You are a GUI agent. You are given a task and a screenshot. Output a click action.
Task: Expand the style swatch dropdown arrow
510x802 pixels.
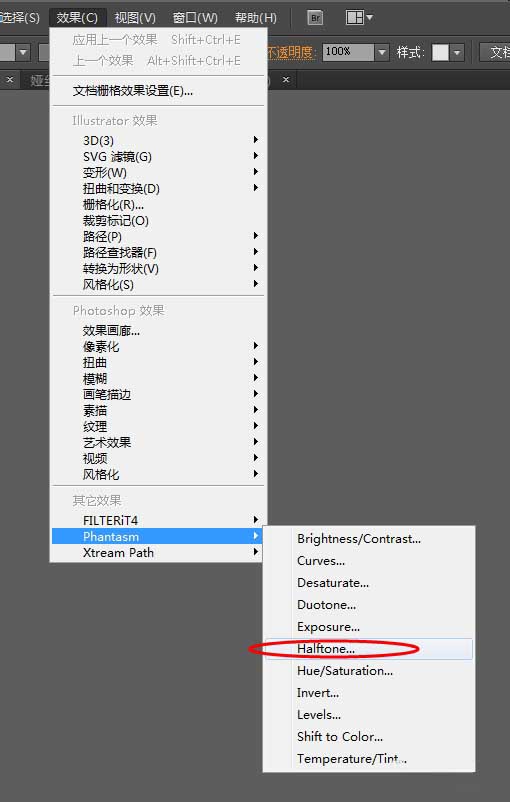tap(457, 52)
